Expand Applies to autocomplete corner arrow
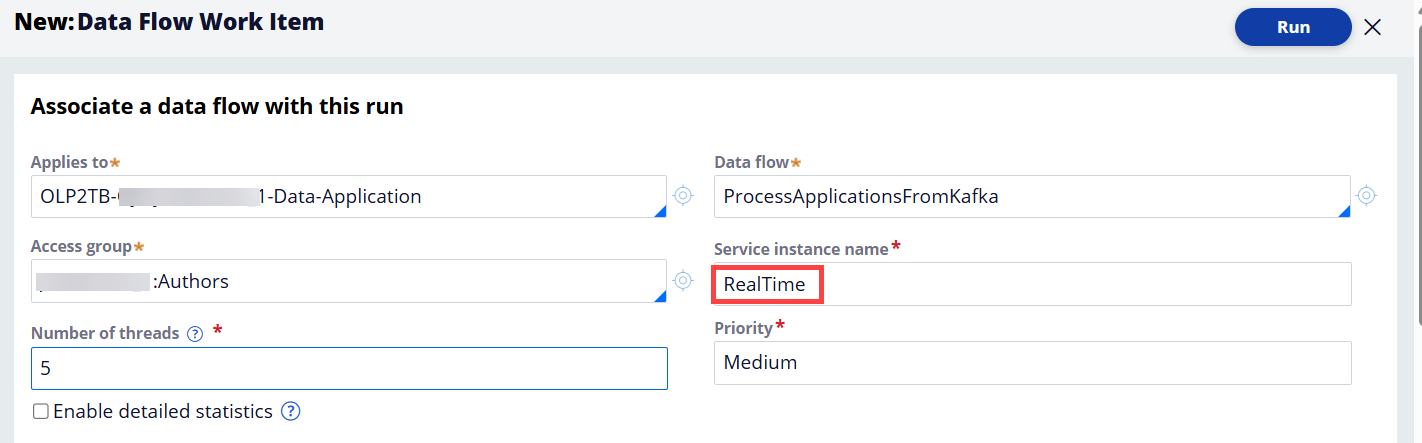This screenshot has height=443, width=1422. (660, 211)
